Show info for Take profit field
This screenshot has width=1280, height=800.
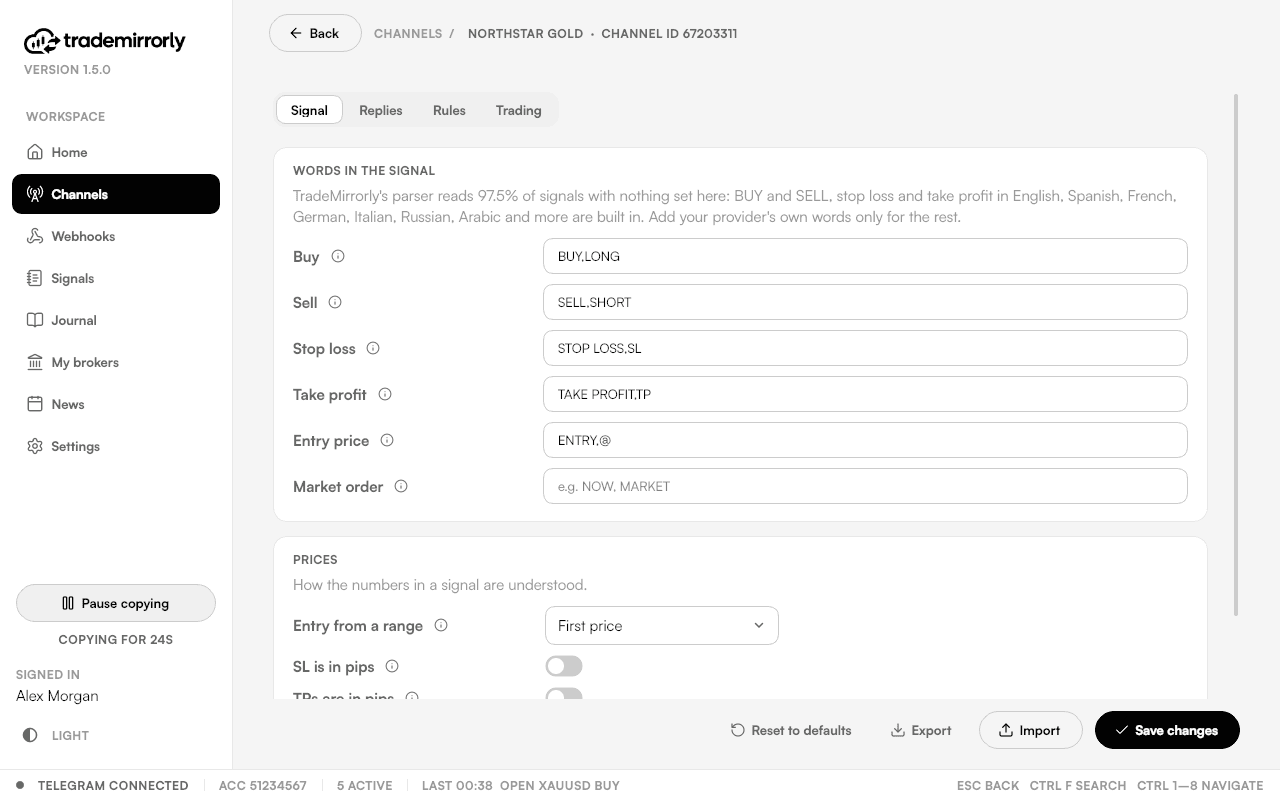point(385,394)
